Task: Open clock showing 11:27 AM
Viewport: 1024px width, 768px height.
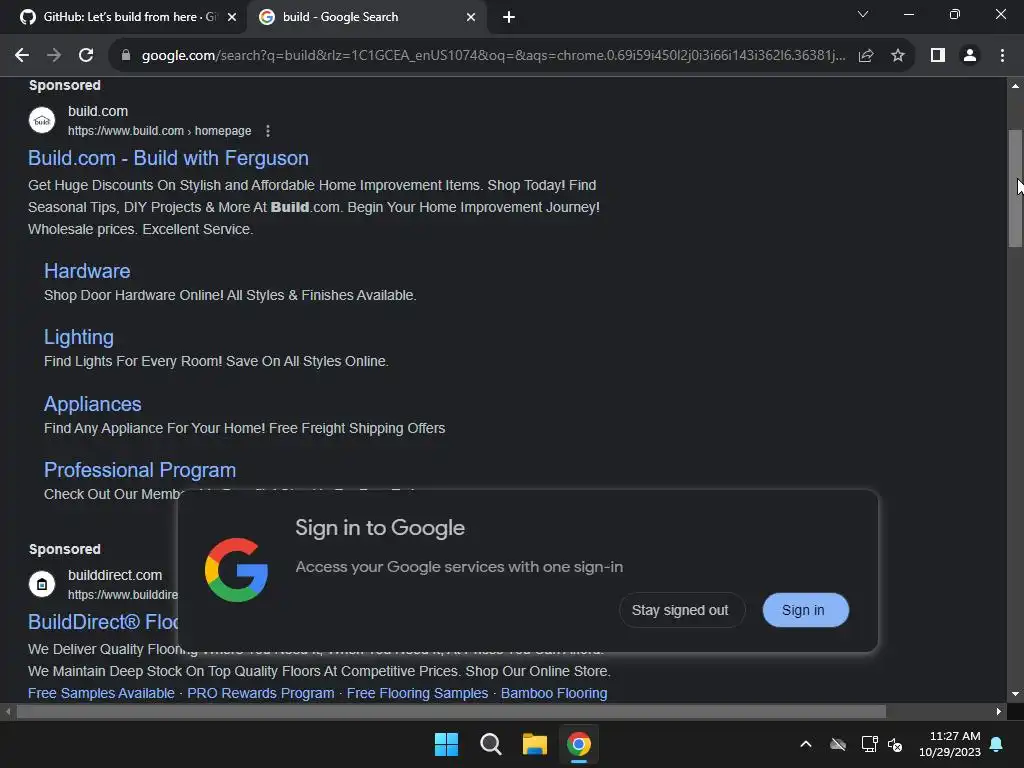Action: point(950,744)
